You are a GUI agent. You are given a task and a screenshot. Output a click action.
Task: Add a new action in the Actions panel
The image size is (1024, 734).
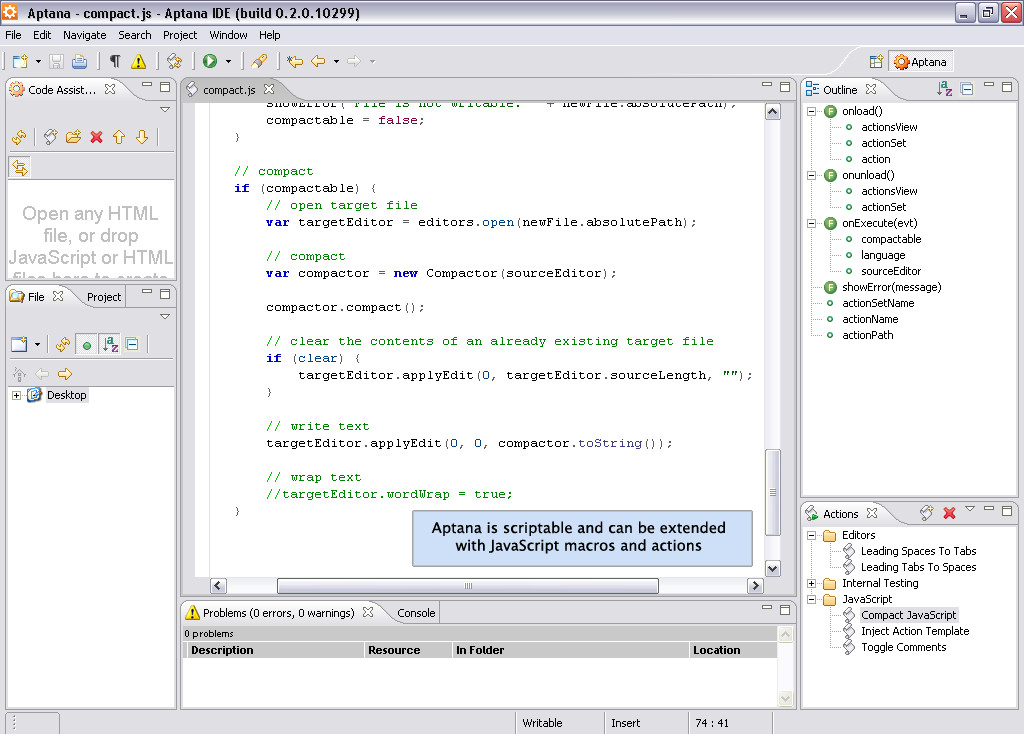(x=926, y=513)
